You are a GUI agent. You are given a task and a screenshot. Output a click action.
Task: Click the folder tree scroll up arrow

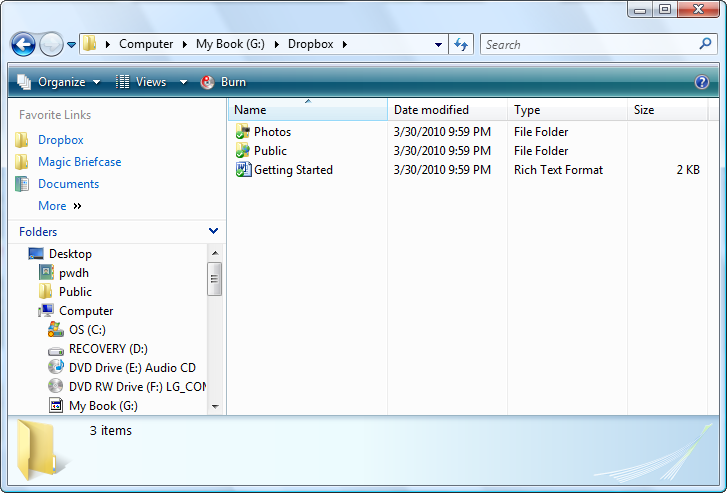[215, 253]
